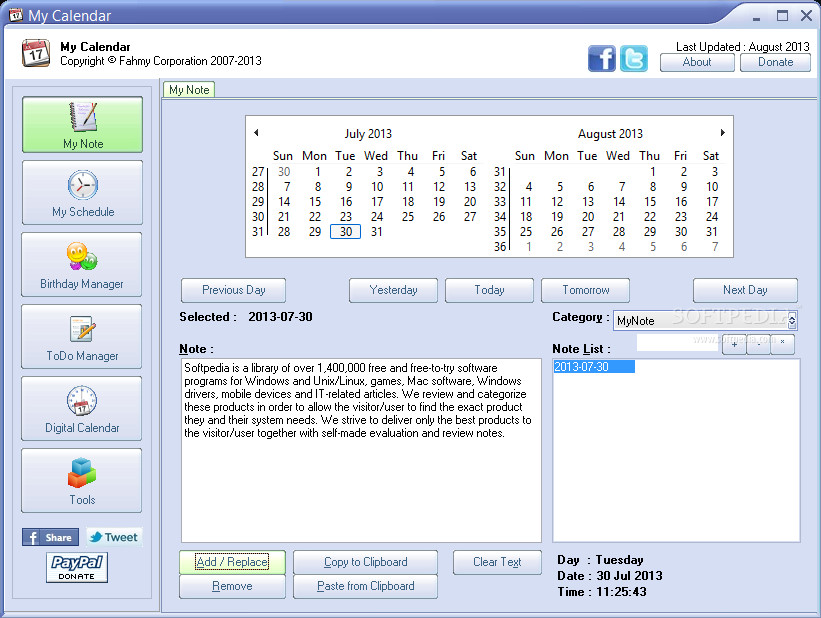The height and width of the screenshot is (618, 821).
Task: Select July 22 in the calendar
Action: coord(315,217)
